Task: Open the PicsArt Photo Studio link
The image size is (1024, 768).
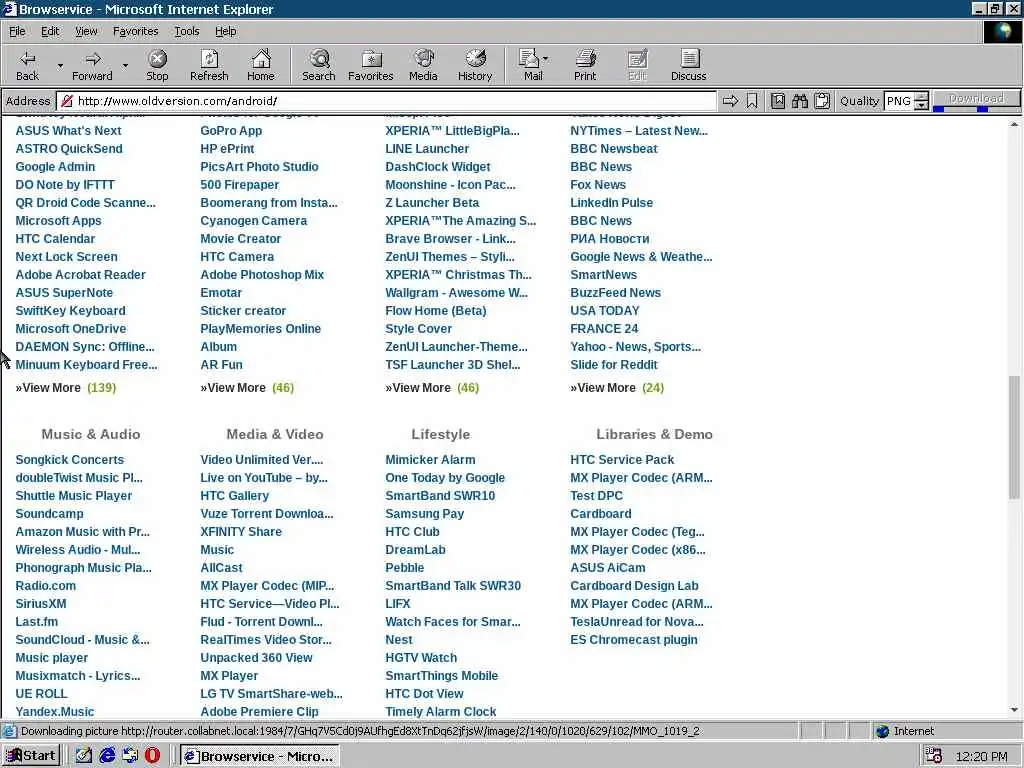Action: 259,167
